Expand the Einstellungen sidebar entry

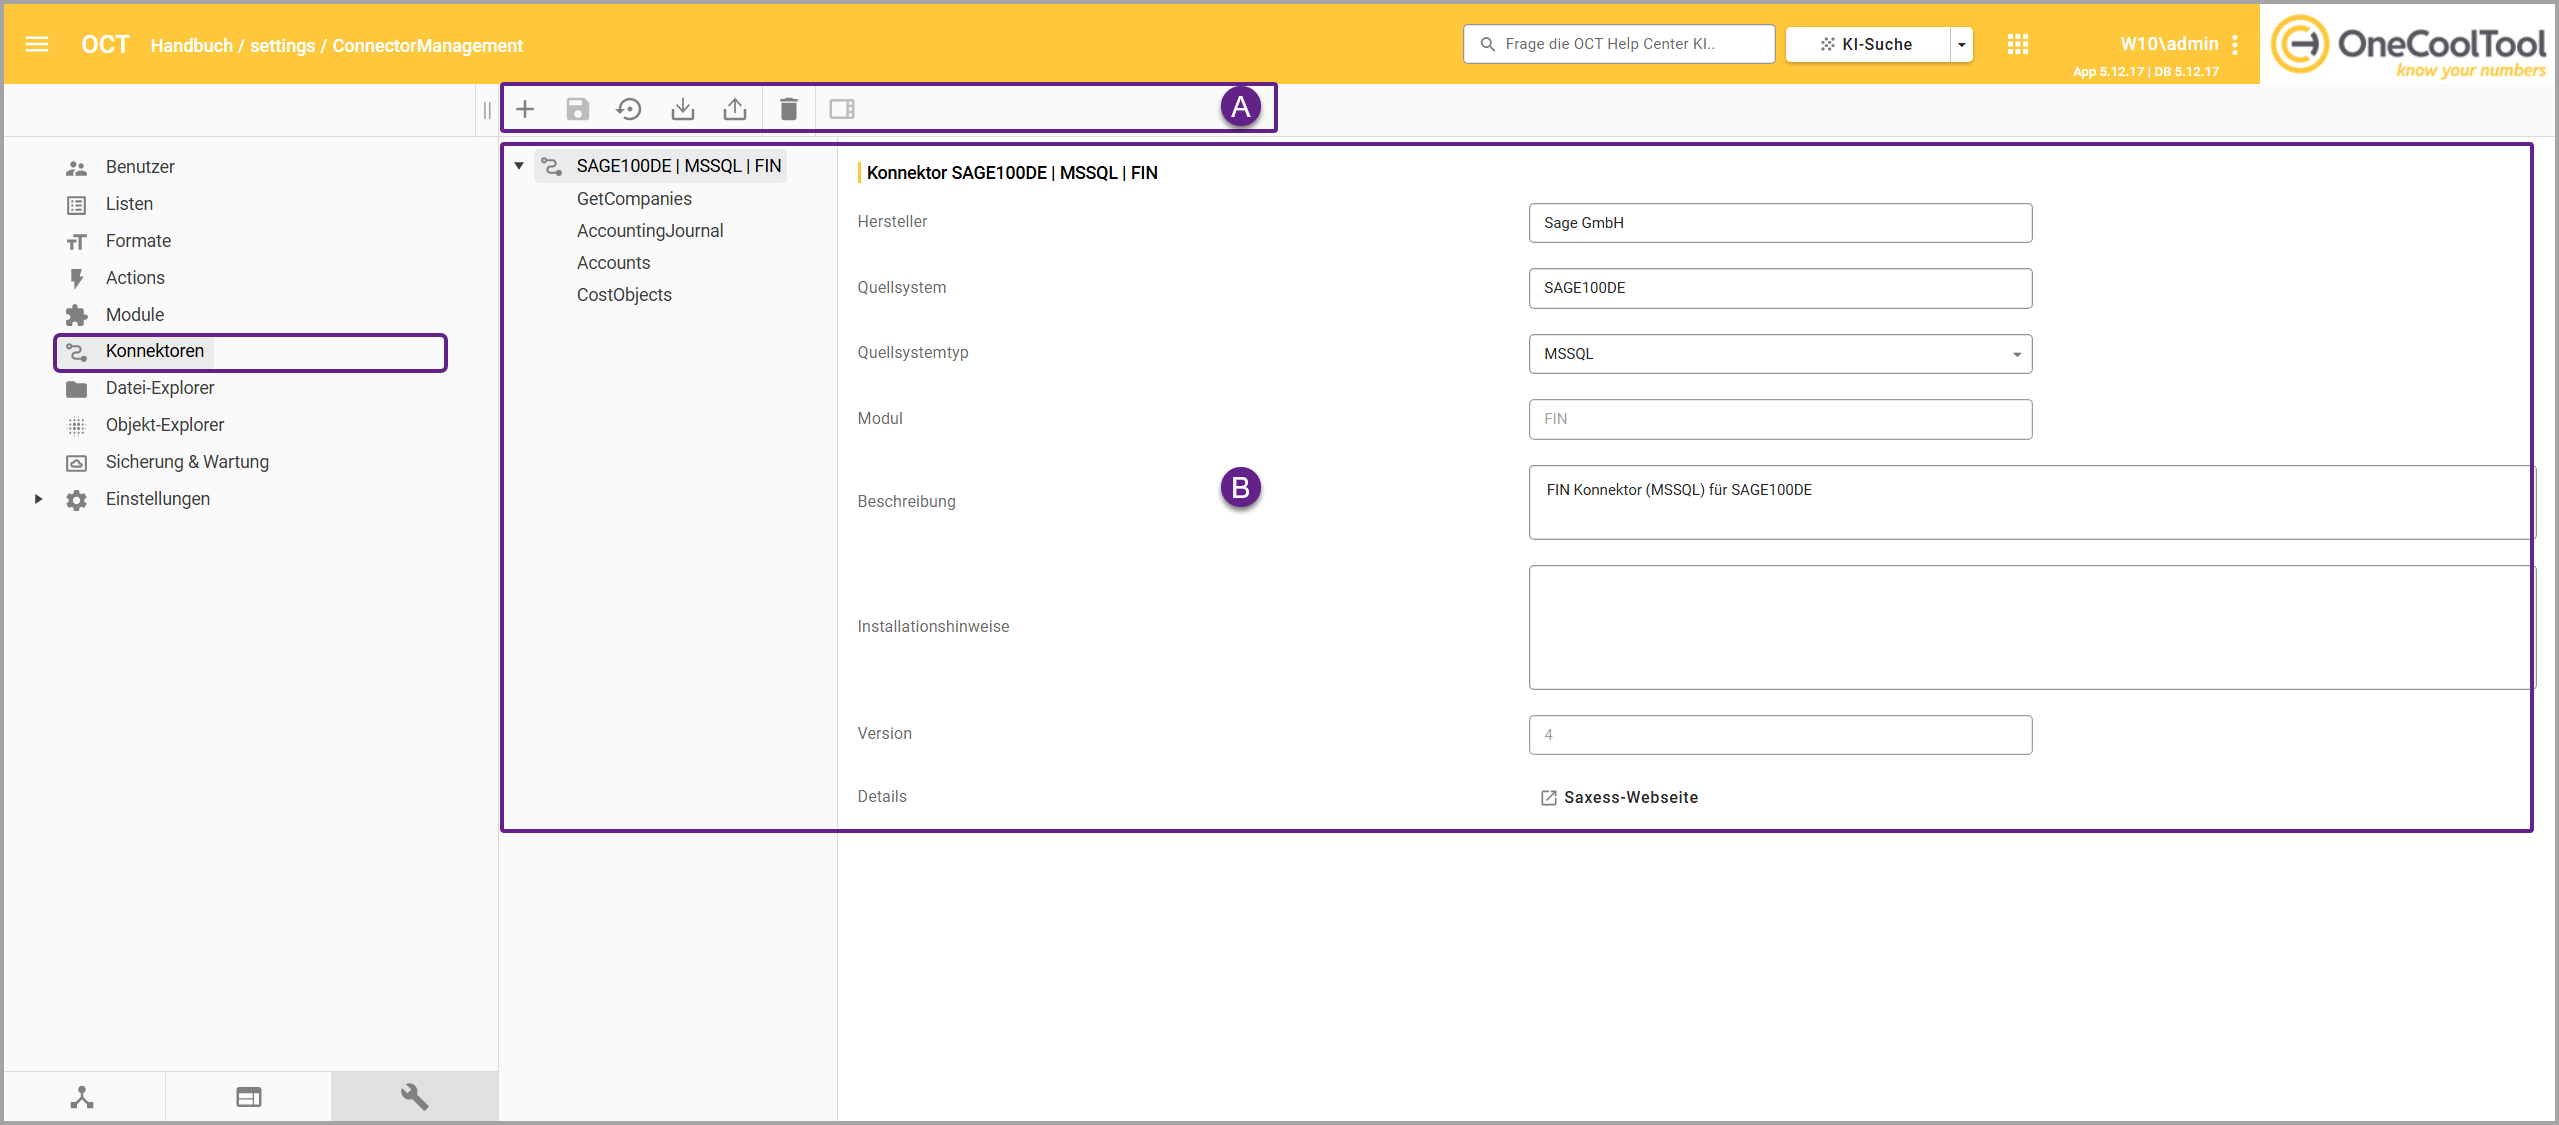(38, 499)
